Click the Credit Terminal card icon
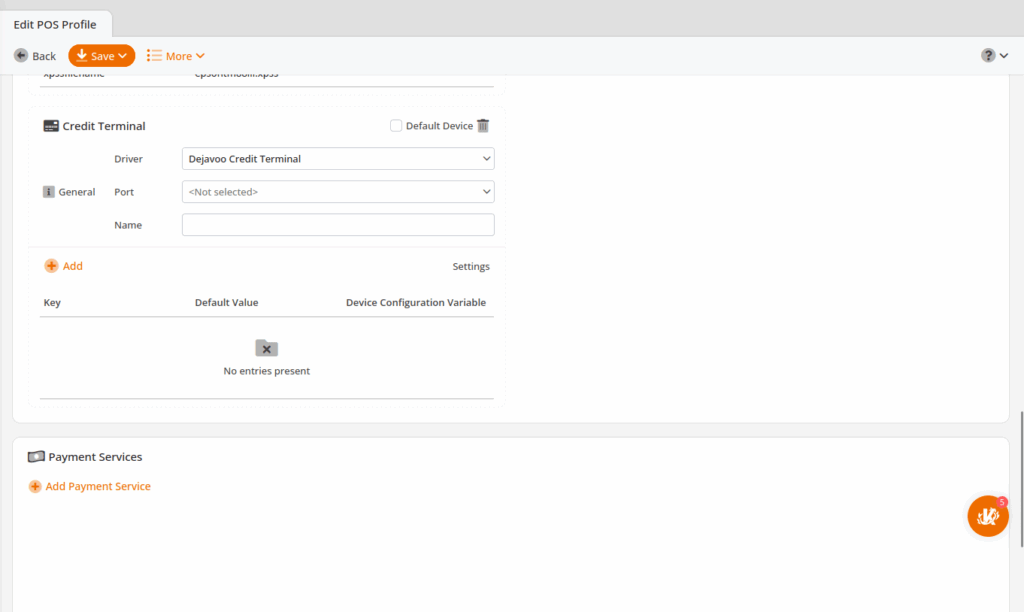This screenshot has height=612, width=1024. click(x=51, y=126)
